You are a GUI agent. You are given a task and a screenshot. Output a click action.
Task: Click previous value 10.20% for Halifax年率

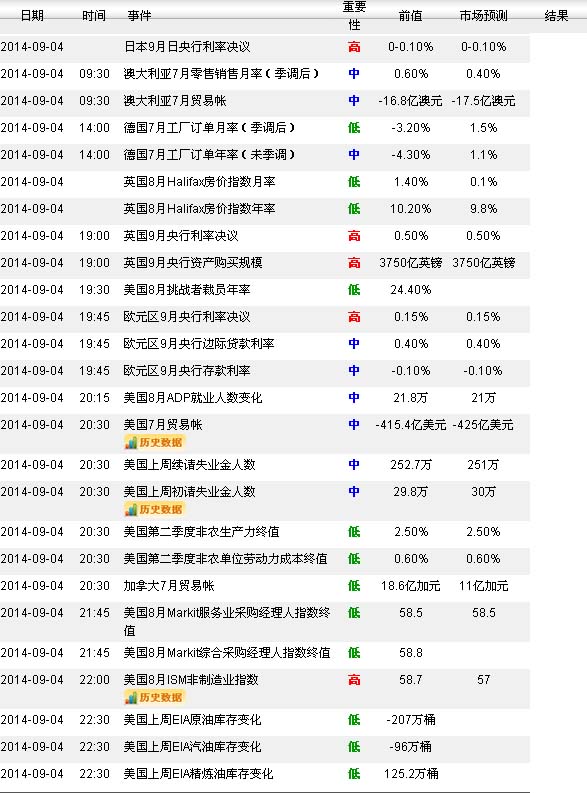pos(410,209)
